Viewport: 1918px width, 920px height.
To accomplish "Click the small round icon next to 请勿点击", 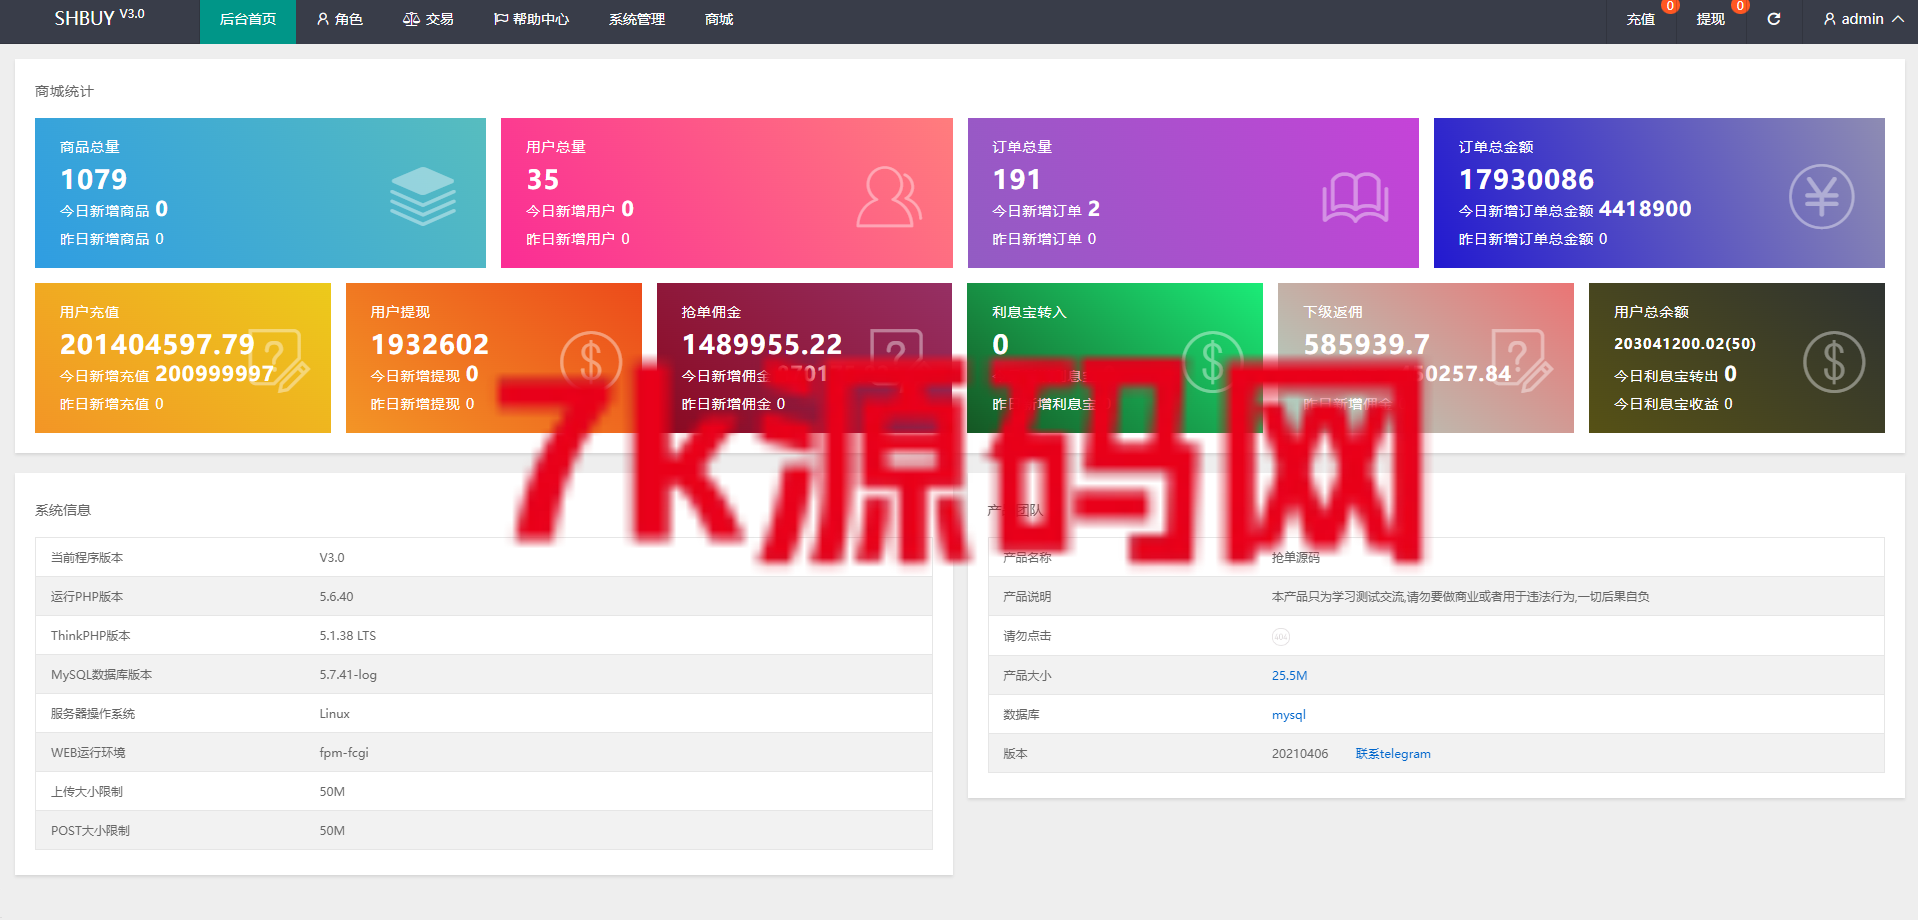I will [x=1281, y=637].
